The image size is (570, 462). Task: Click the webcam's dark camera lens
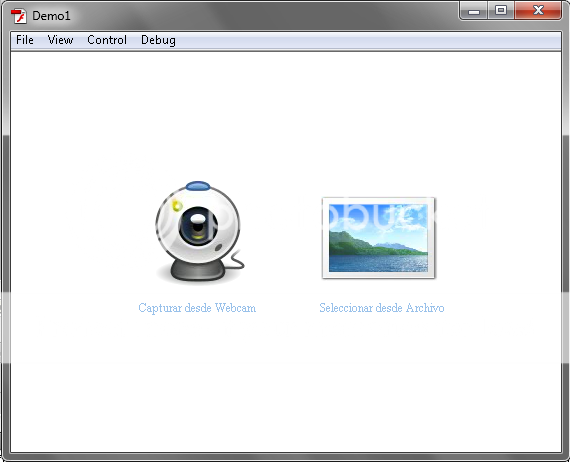coord(198,226)
